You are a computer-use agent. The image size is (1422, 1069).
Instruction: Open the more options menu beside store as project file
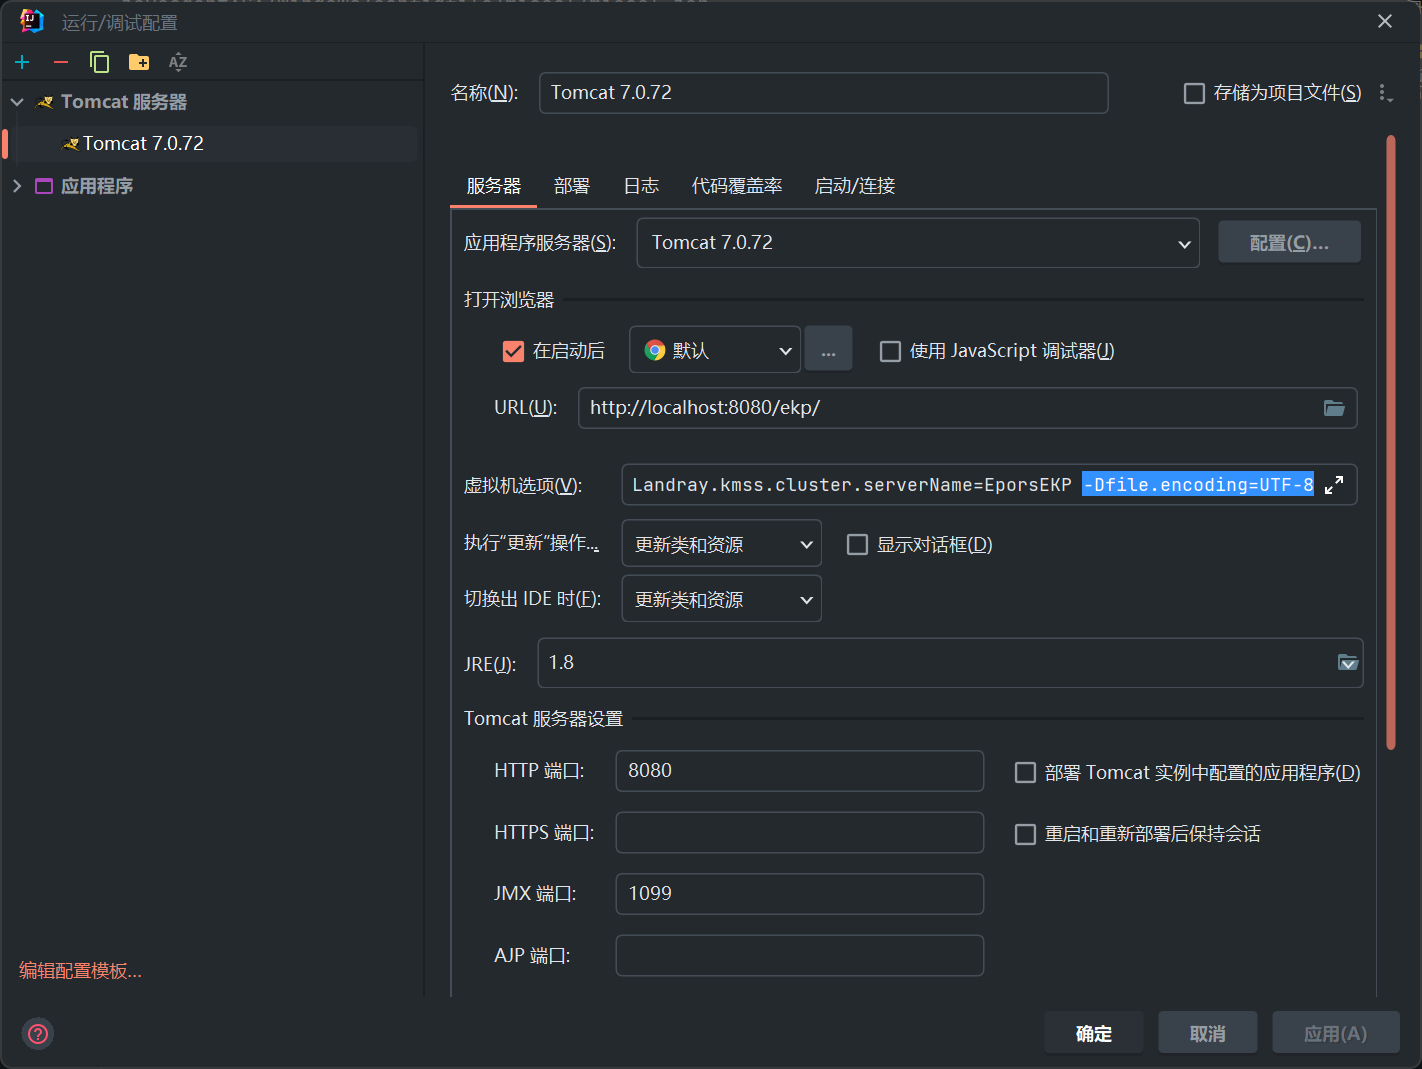1385,93
